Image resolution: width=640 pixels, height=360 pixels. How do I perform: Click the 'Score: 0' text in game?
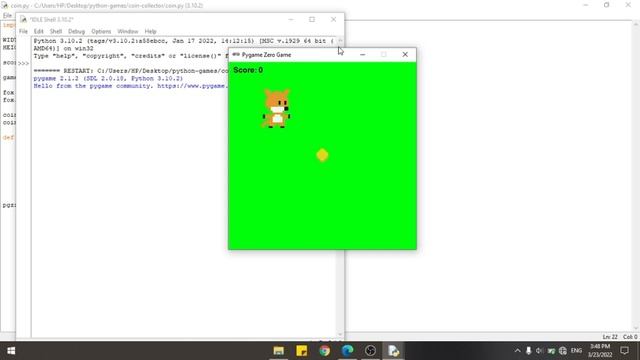pos(248,70)
